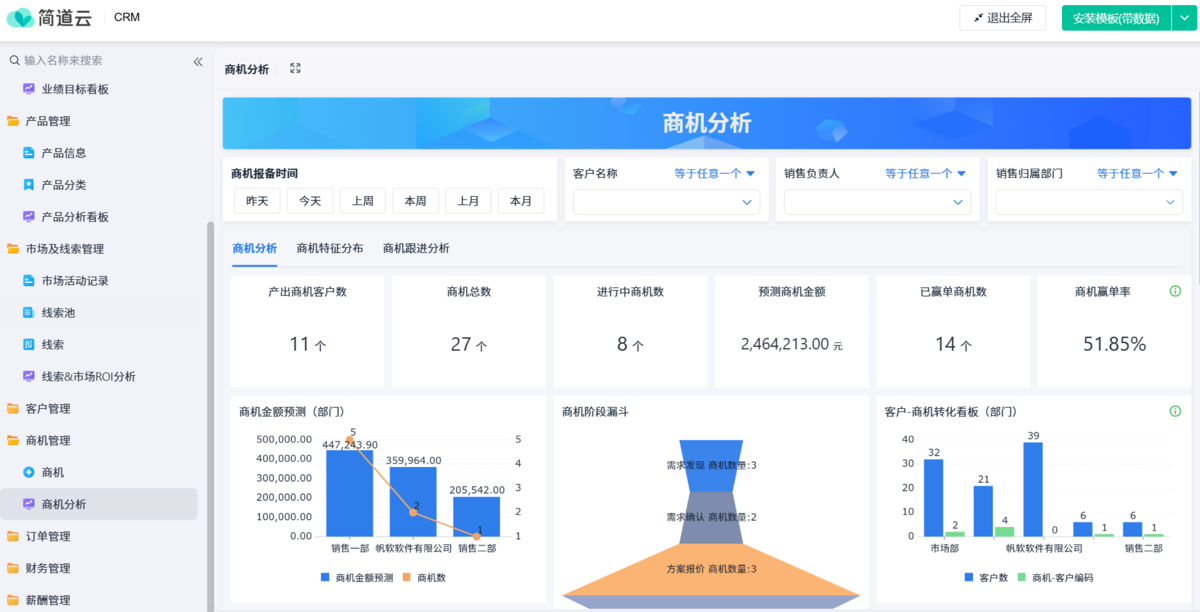The image size is (1200, 612).
Task: Open the 销售归属部门 value dropdown
Action: [1089, 202]
